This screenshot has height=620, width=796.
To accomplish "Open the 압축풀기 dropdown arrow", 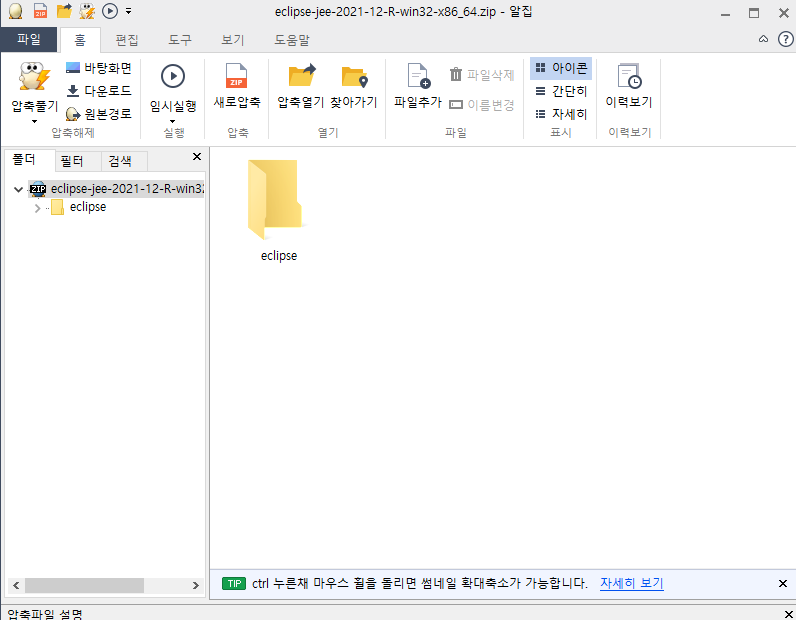I will [35, 121].
